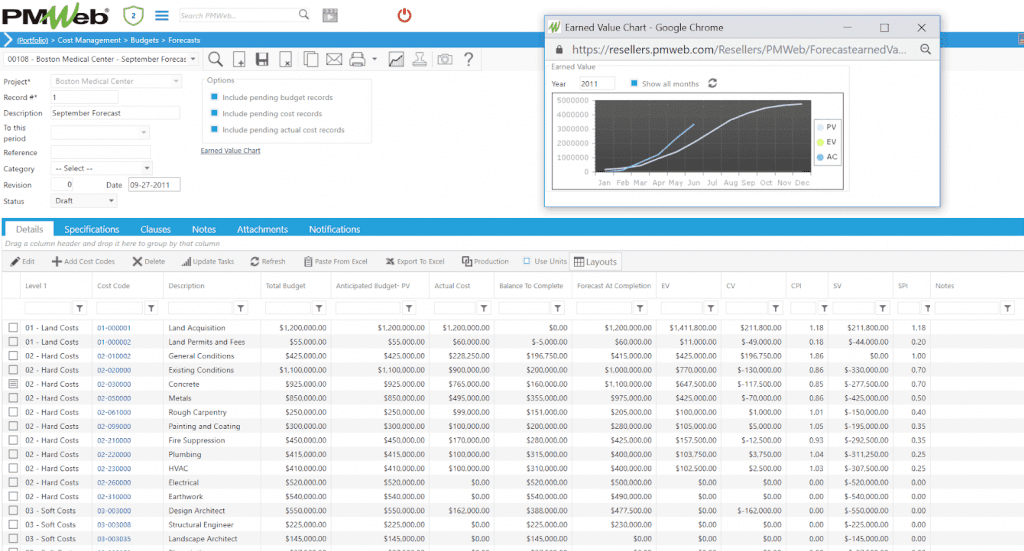Viewport: 1024px width, 551px height.
Task: Select the Land Acquisition row checkbox
Action: click(13, 328)
